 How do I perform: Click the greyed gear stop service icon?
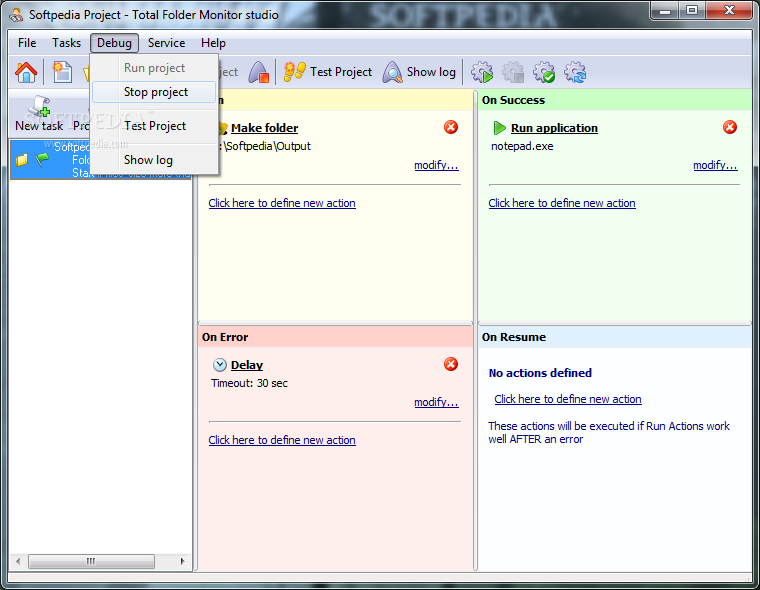513,72
